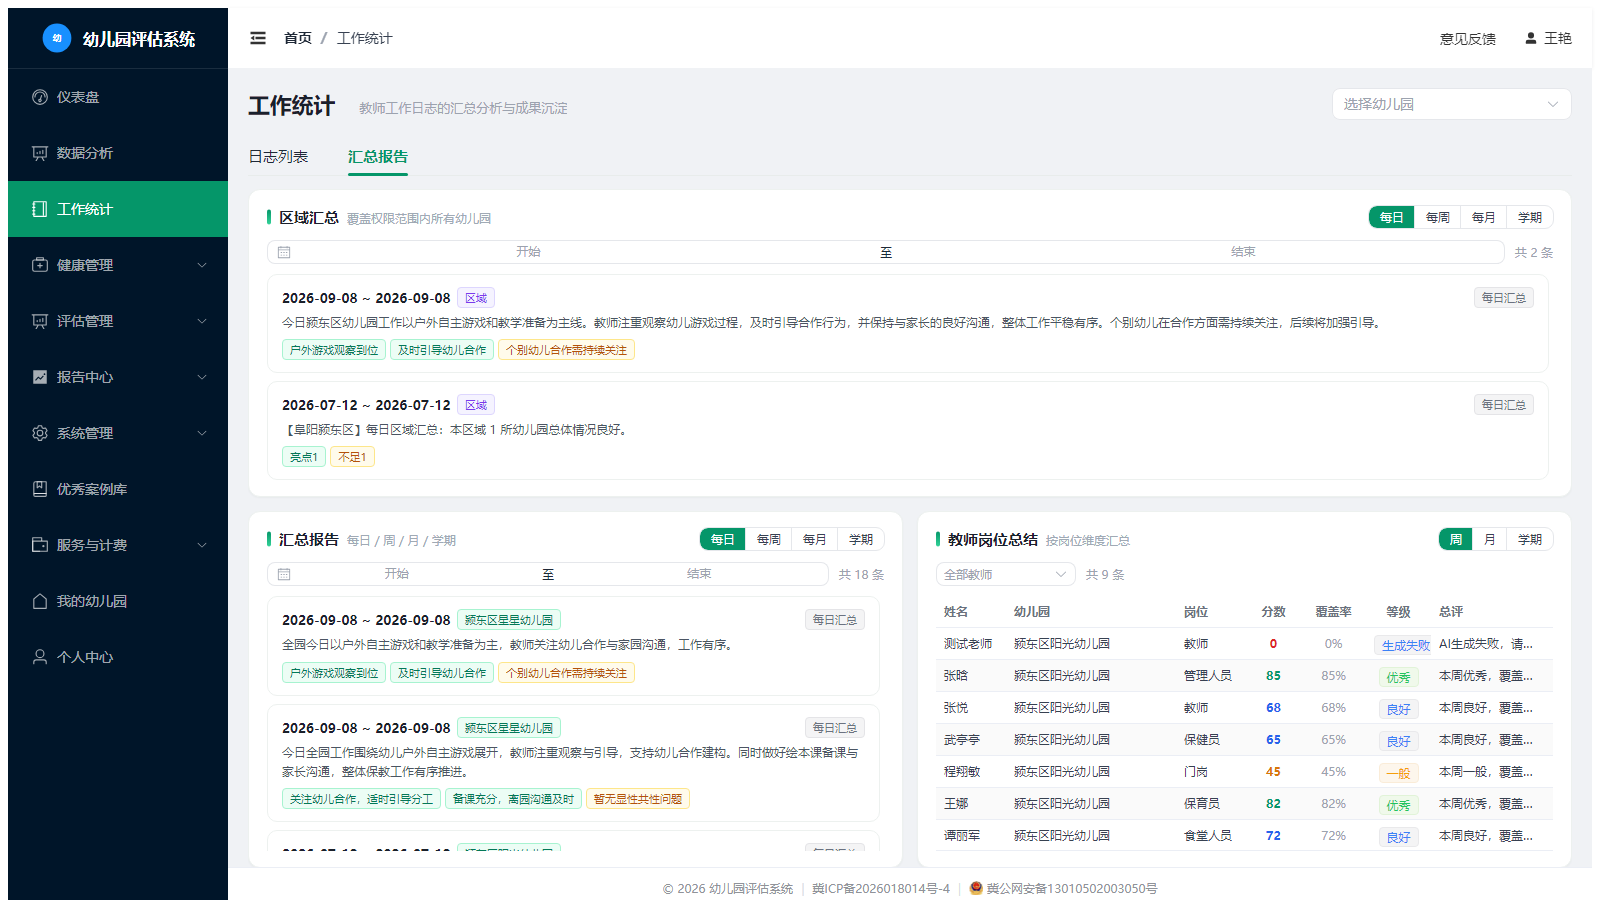Click 生成失败 status tag for 测试老师
Screen dimensions: 1600x900
click(1405, 645)
